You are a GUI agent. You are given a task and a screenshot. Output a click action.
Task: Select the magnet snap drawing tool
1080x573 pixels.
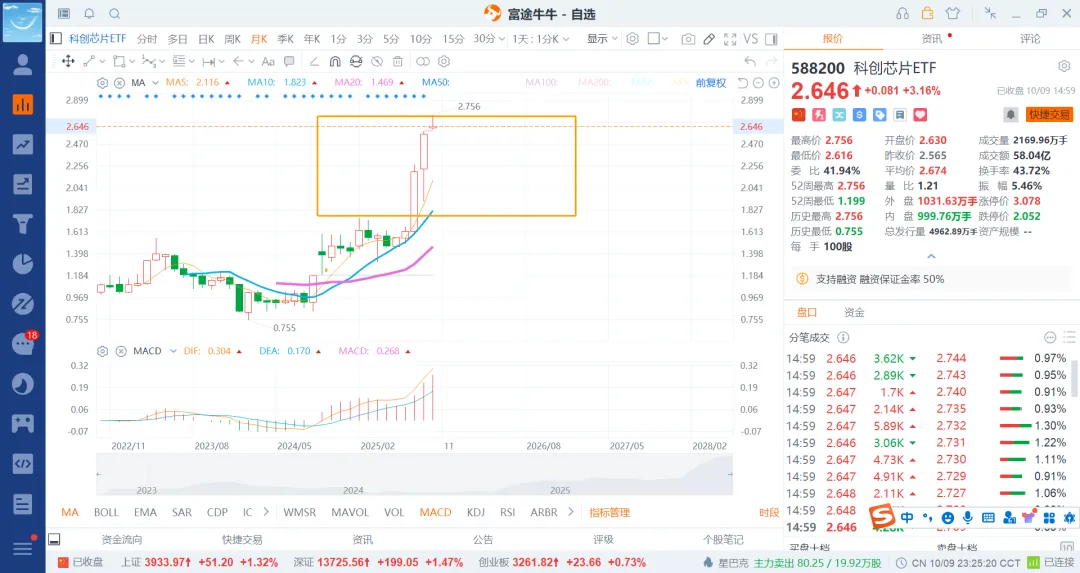coord(337,61)
